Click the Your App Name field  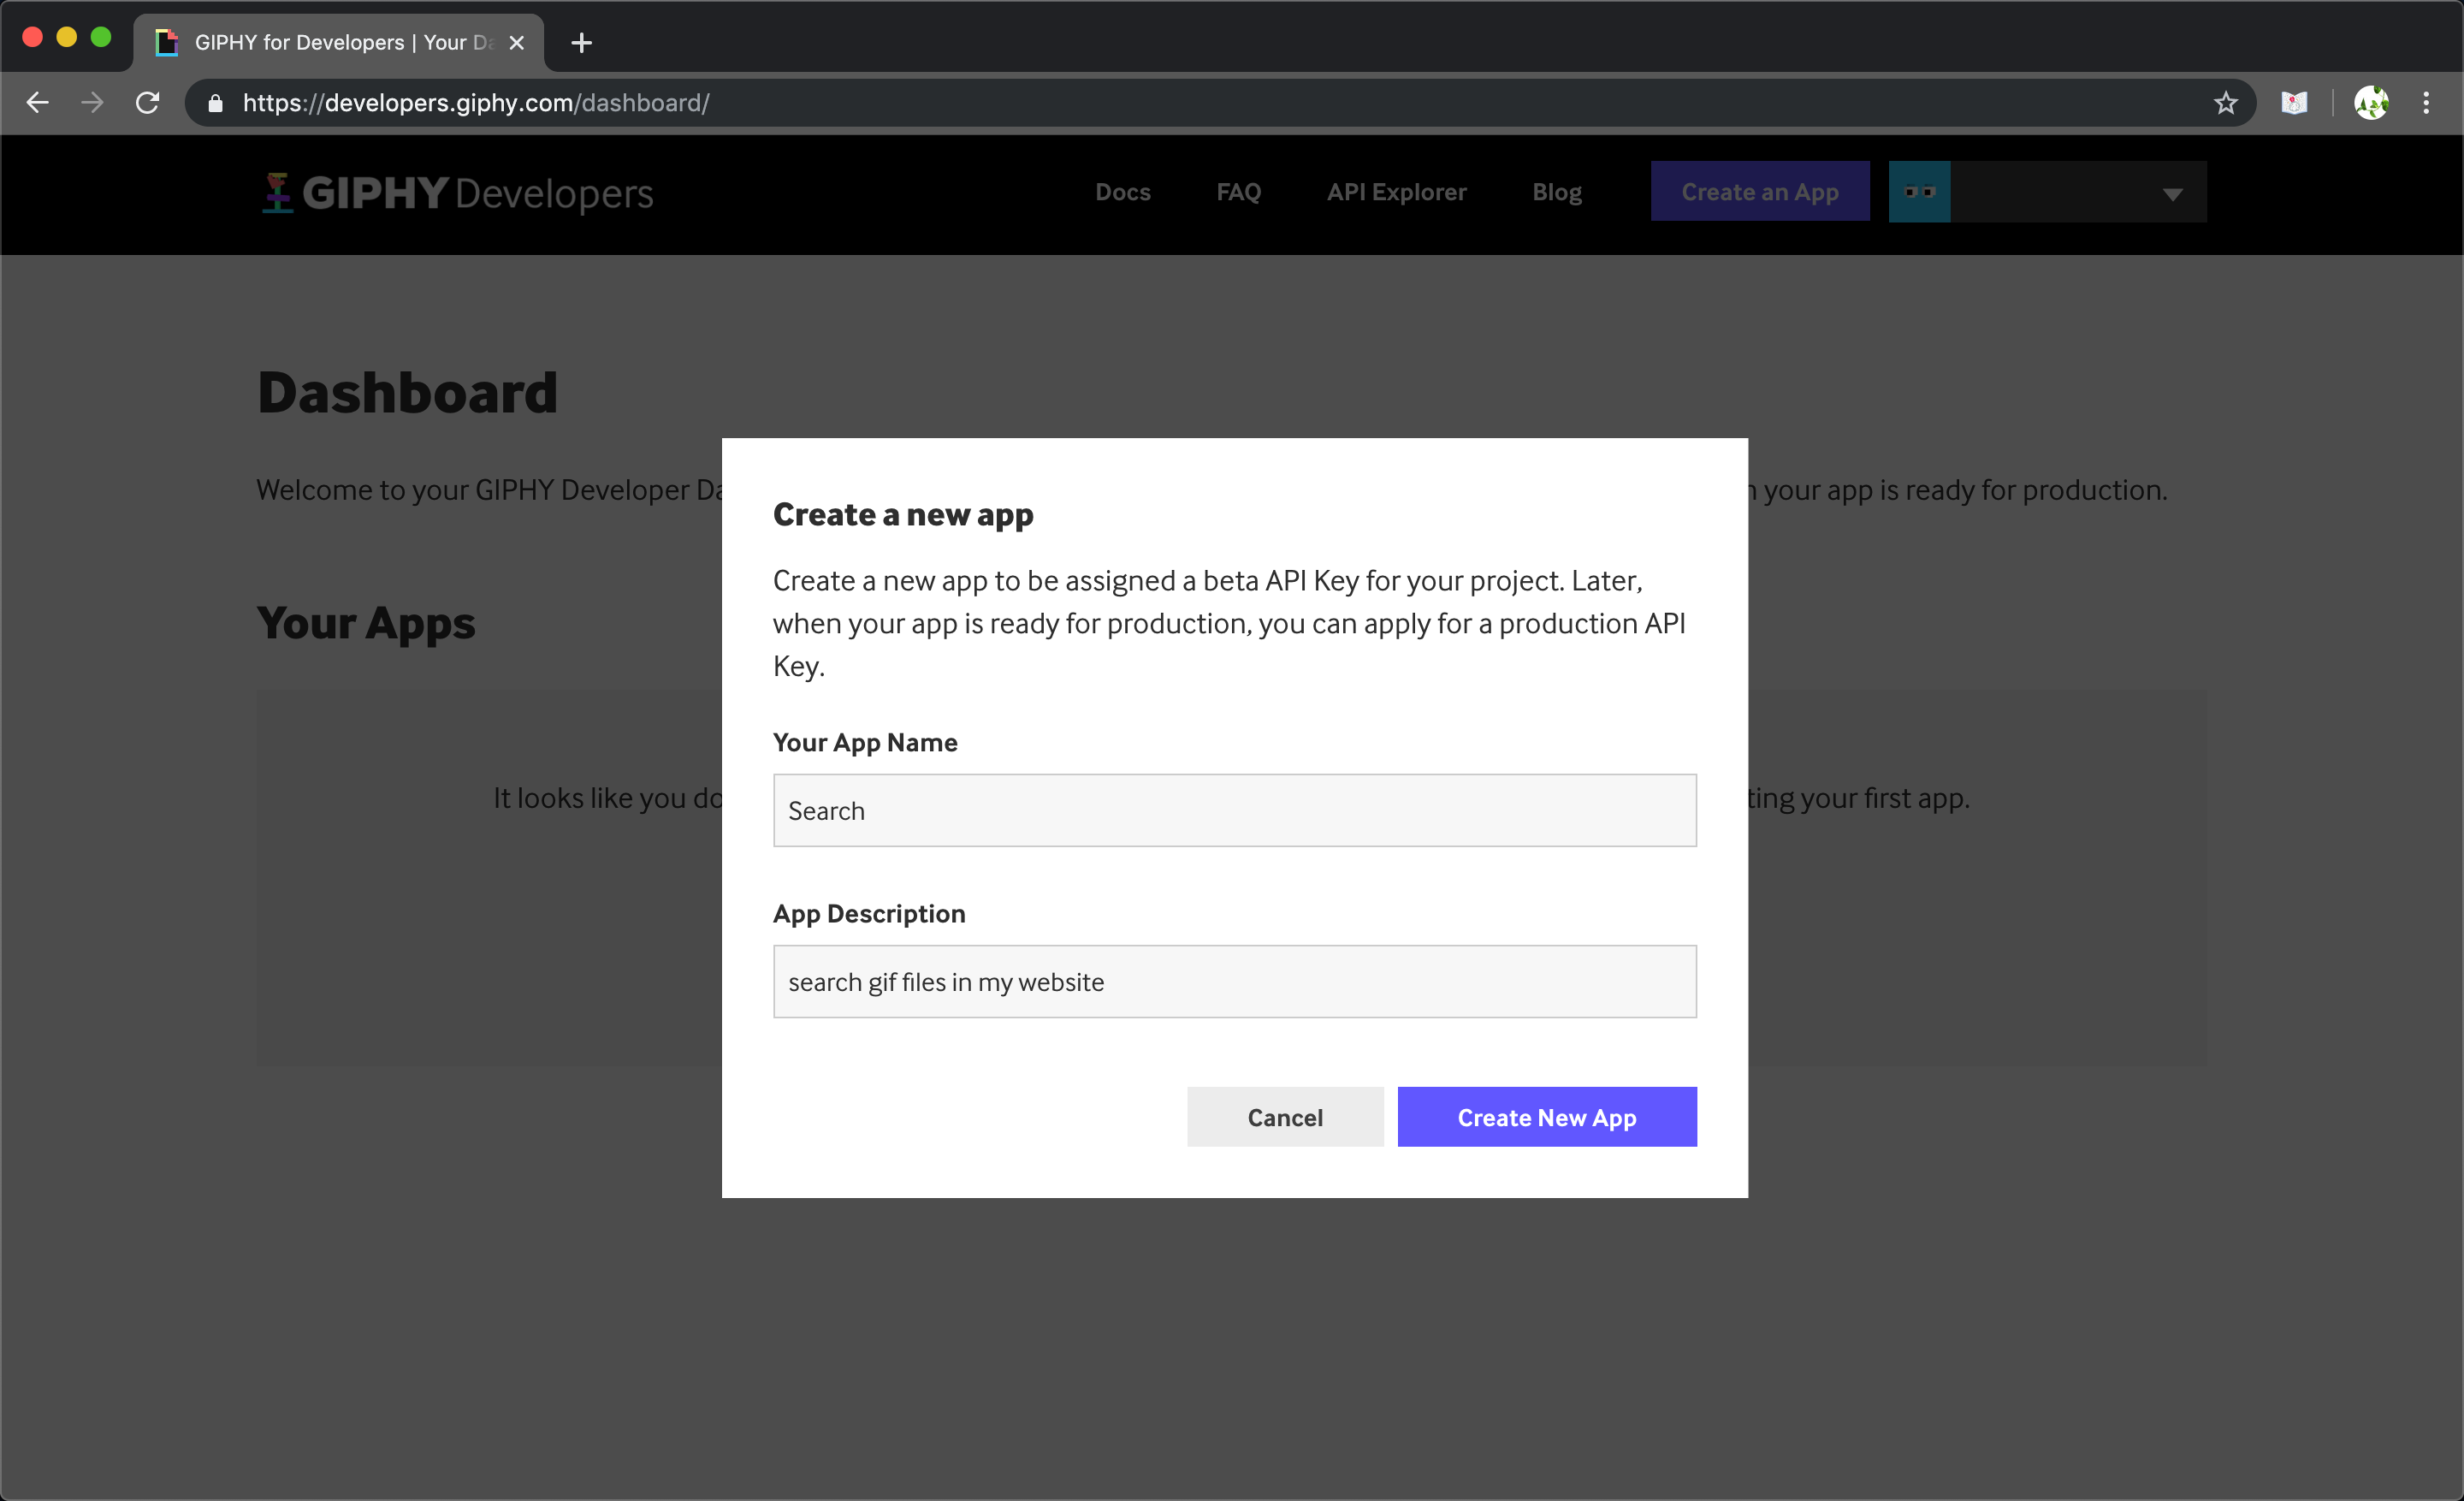pyautogui.click(x=1234, y=810)
